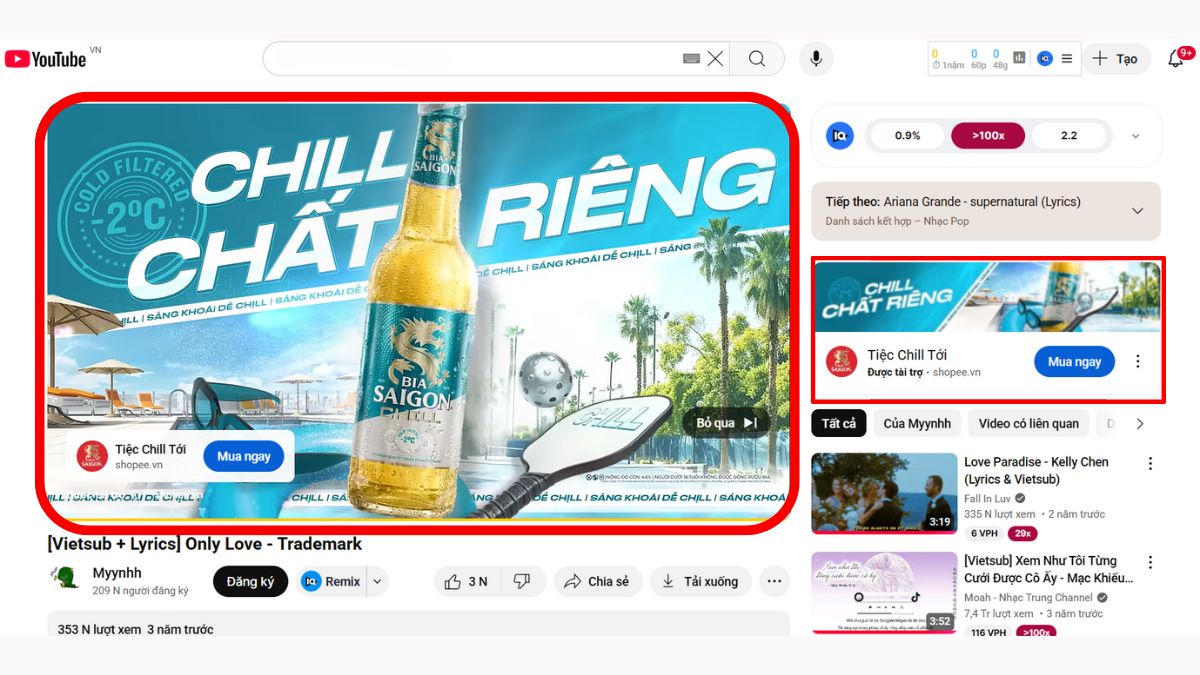
Task: Open the vidIQ bar chart stats icon
Action: click(x=1019, y=59)
